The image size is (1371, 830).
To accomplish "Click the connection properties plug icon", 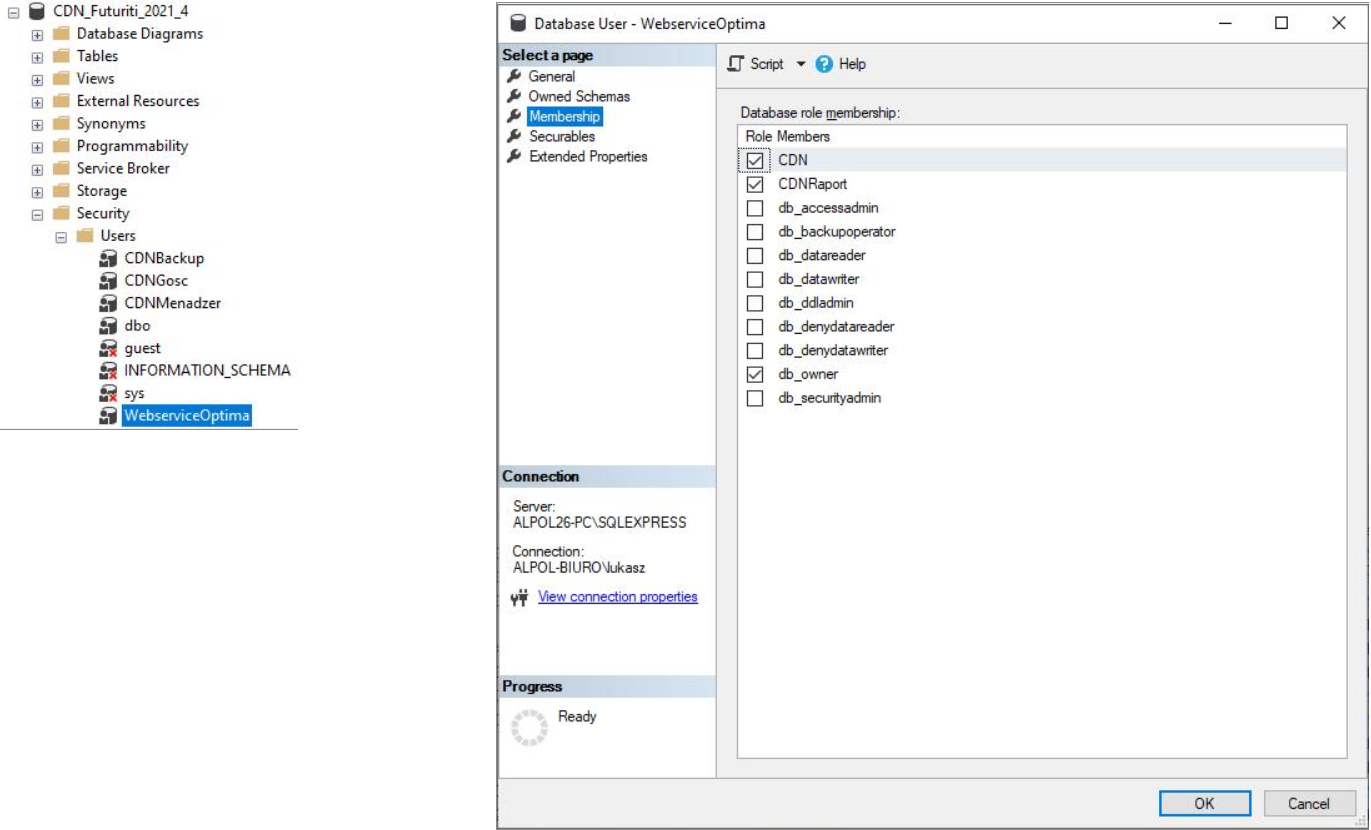I will tap(519, 598).
